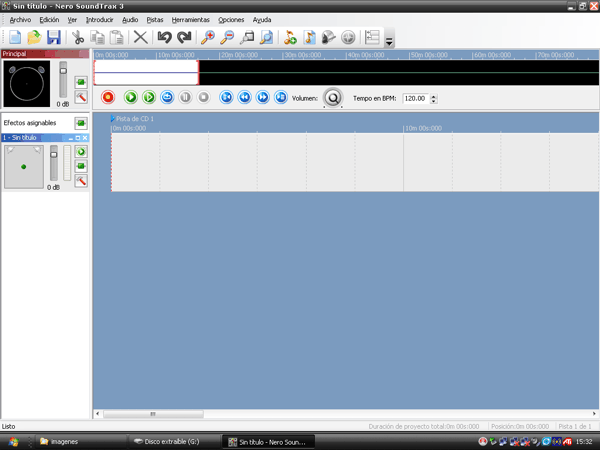Insert audio file with music note plus icon
600x450 pixels.
point(290,38)
